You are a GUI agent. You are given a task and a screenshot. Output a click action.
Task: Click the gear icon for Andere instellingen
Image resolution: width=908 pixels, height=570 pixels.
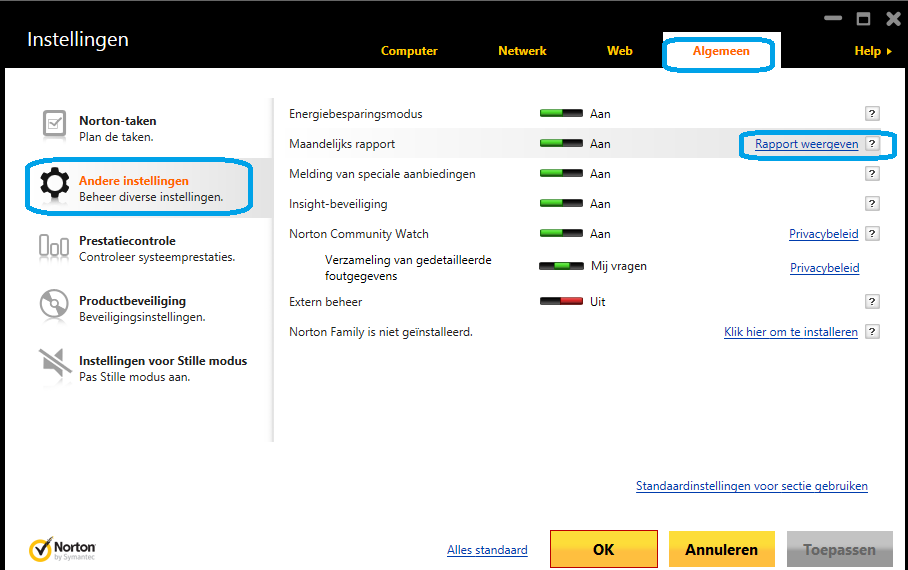point(54,183)
